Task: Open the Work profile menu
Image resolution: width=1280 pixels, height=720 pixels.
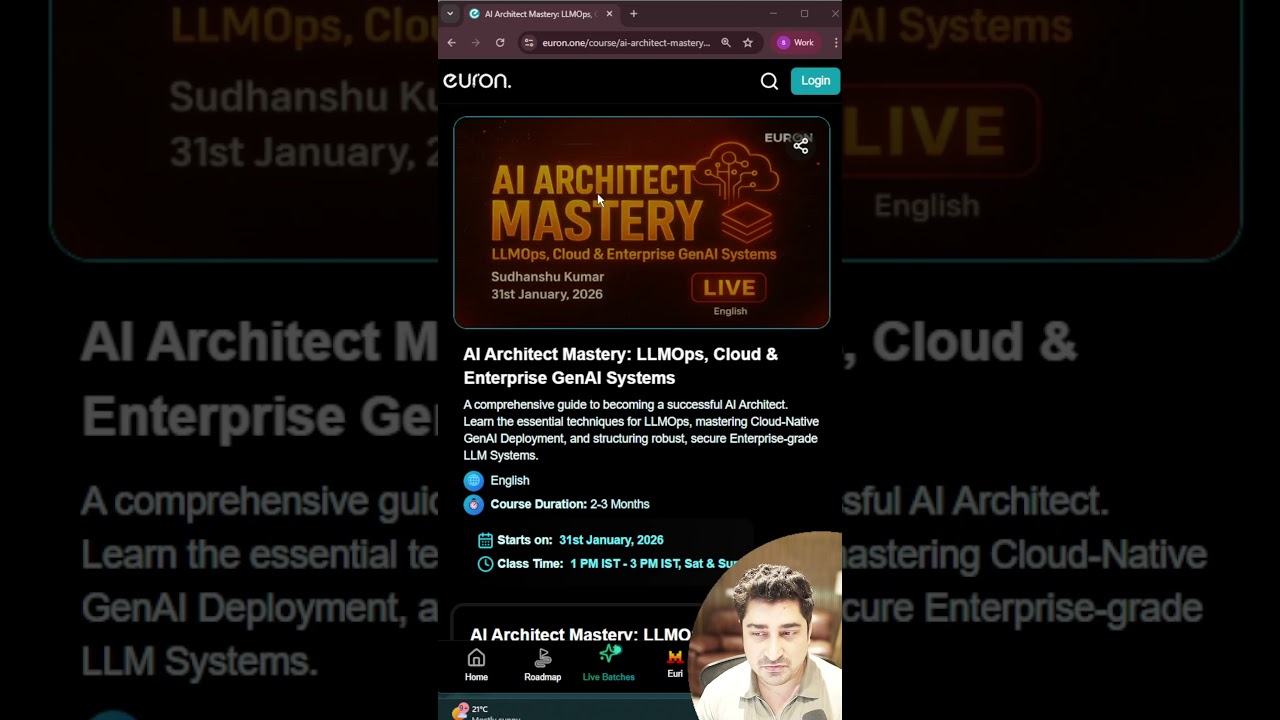Action: point(797,43)
